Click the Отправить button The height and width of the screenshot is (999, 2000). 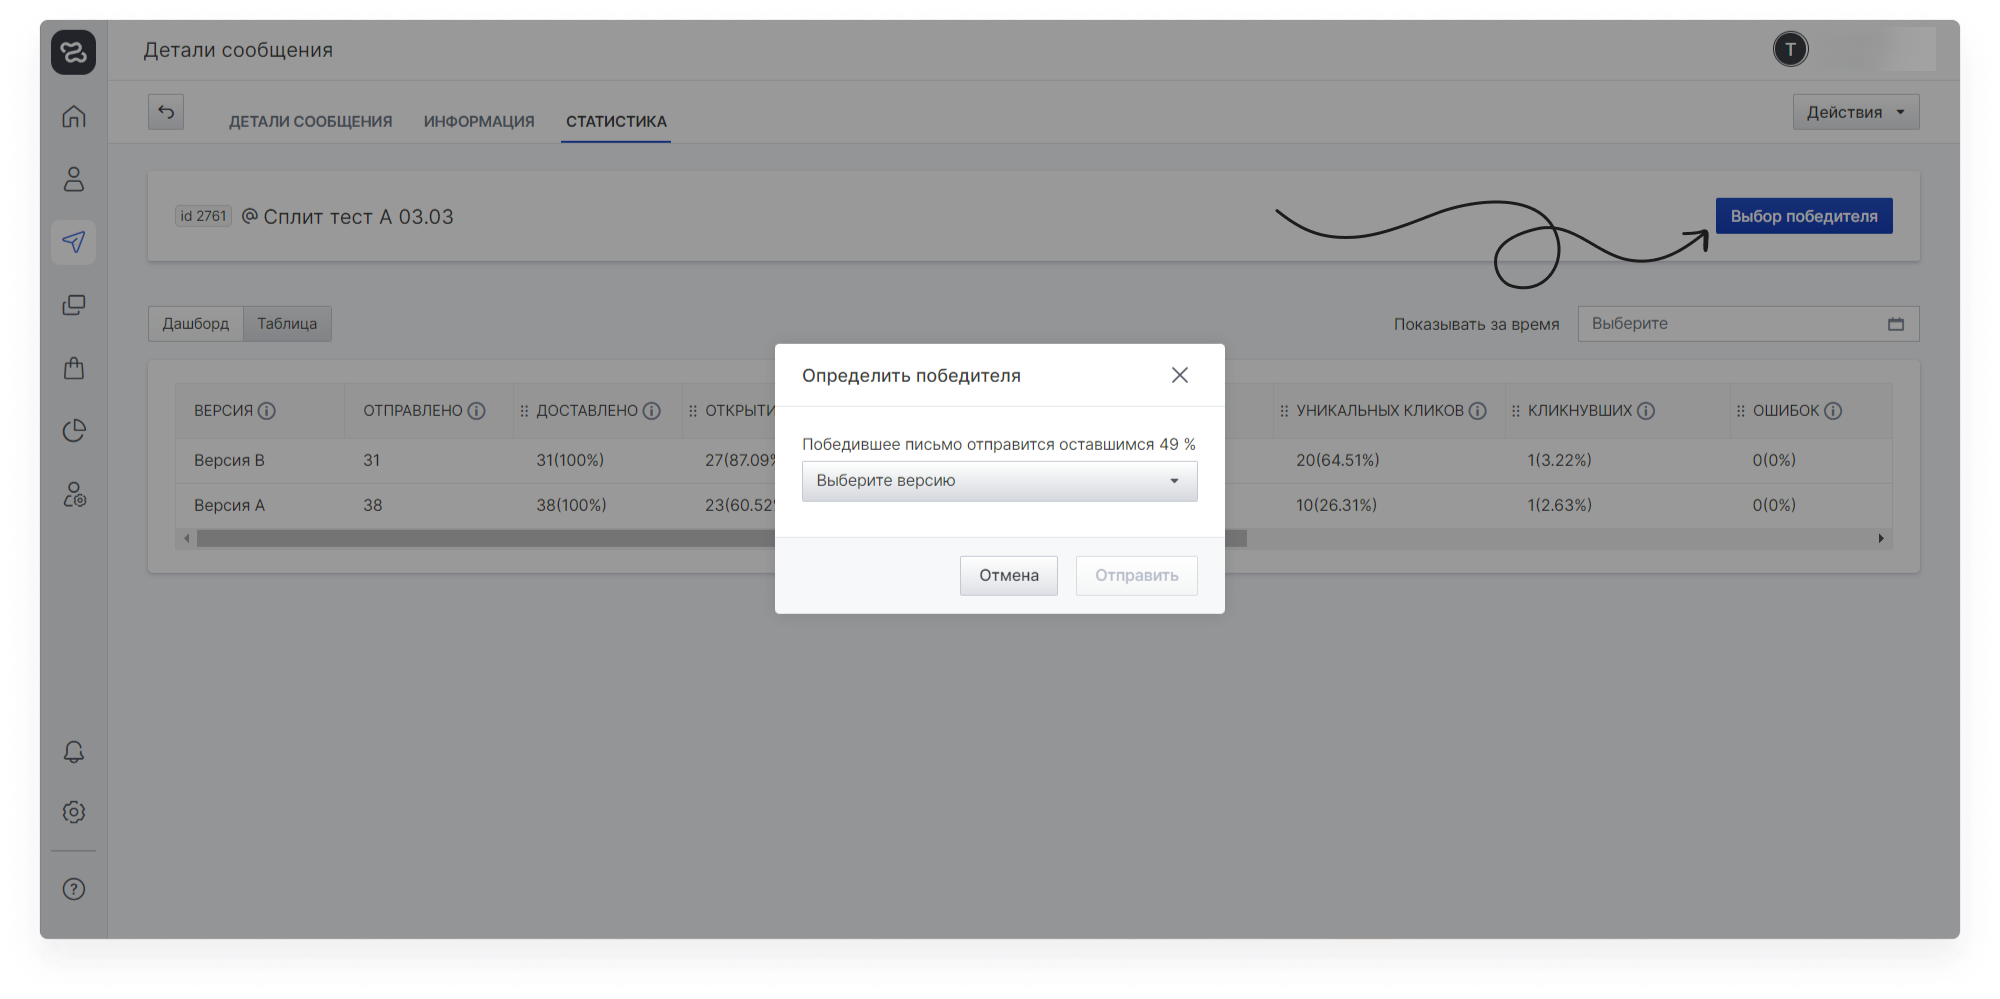tap(1137, 576)
